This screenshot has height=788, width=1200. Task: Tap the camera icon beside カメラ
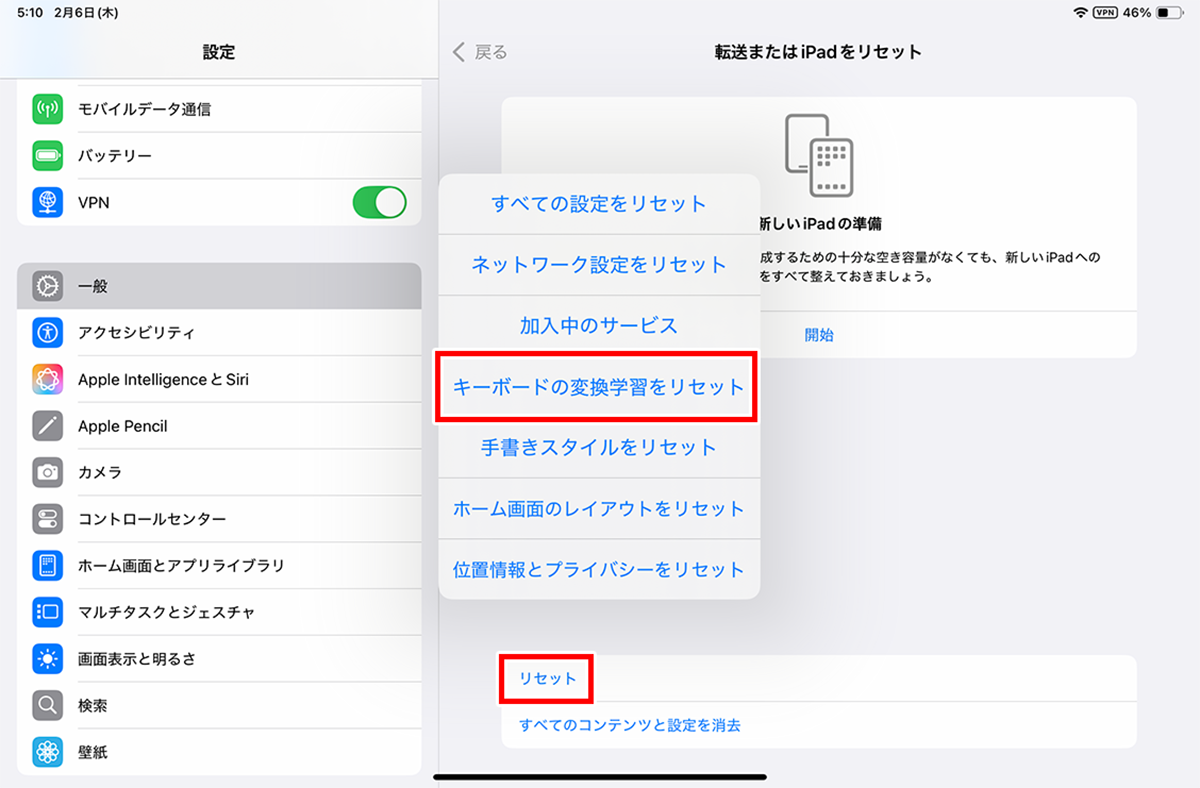click(48, 472)
